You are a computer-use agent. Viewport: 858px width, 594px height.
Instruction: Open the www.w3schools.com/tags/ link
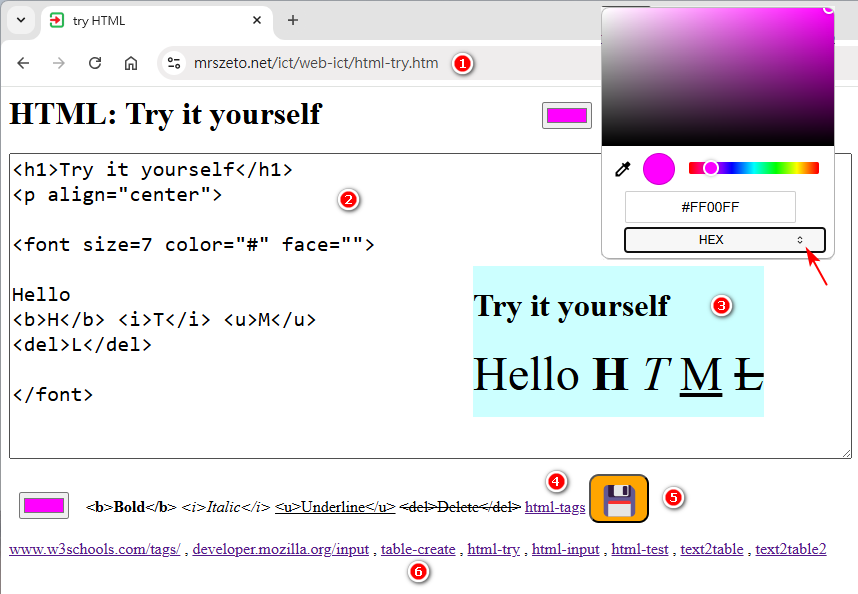click(94, 549)
